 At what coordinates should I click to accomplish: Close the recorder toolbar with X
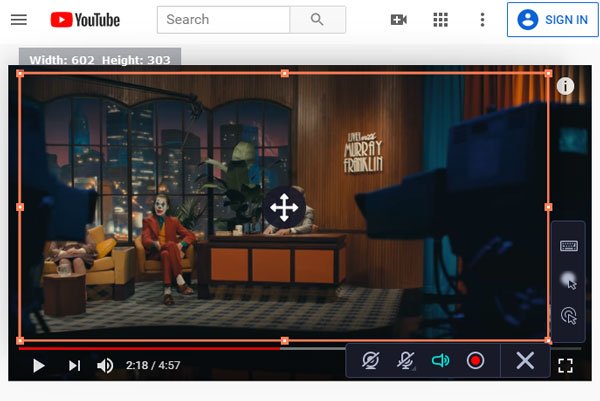click(x=525, y=360)
